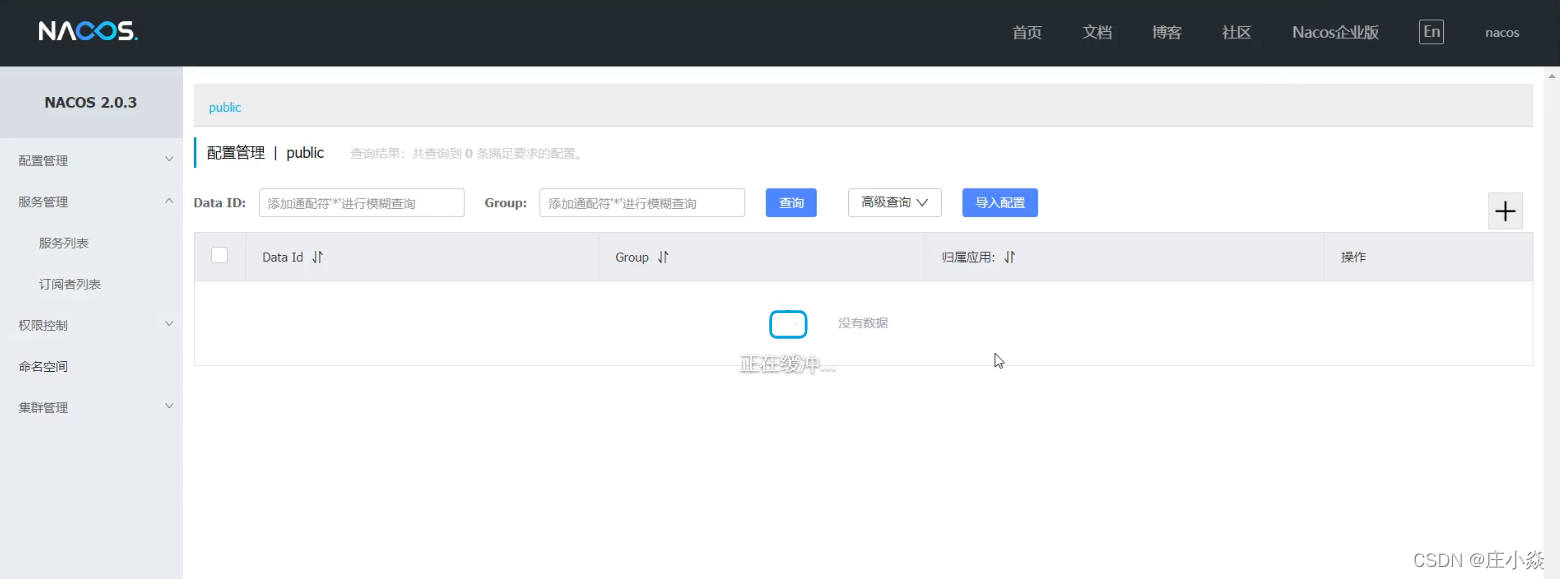Click the plus icon to create configuration
Viewport: 1560px width, 579px height.
[1505, 211]
